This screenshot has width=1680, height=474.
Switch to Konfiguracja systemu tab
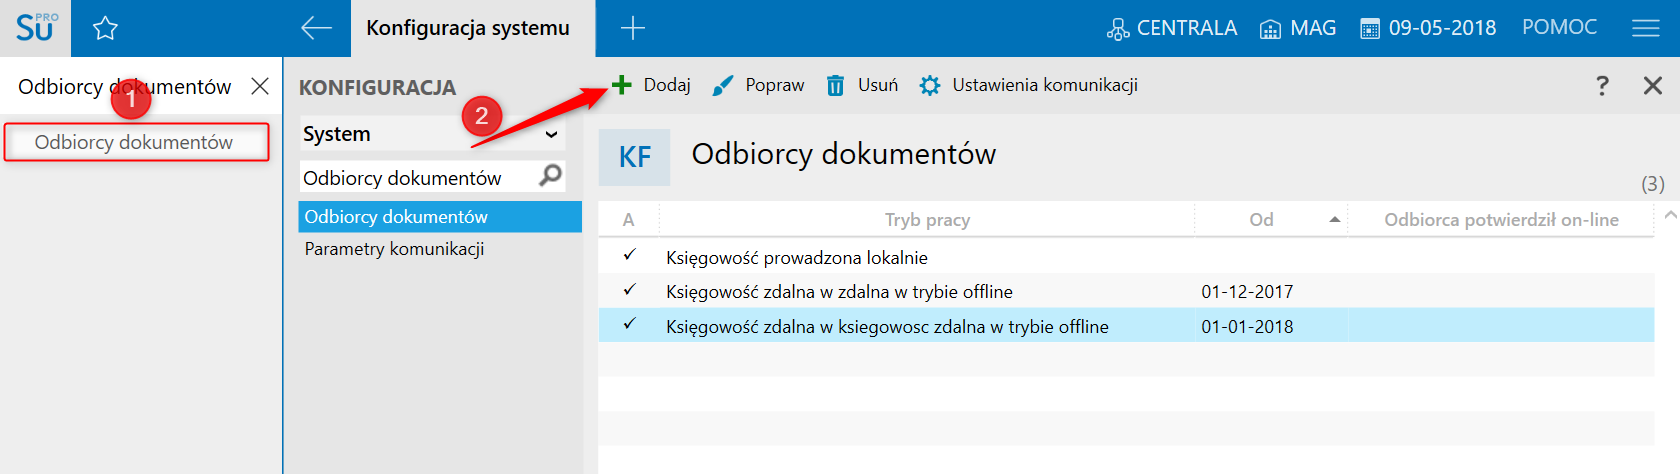[x=468, y=28]
